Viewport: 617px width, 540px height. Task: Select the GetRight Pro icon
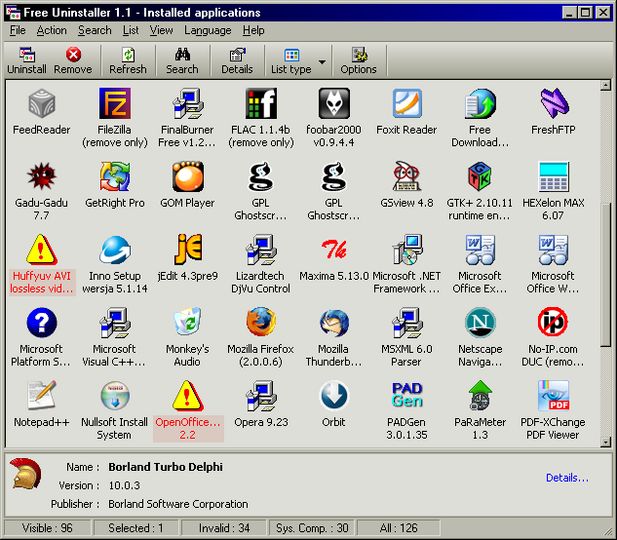(x=115, y=176)
